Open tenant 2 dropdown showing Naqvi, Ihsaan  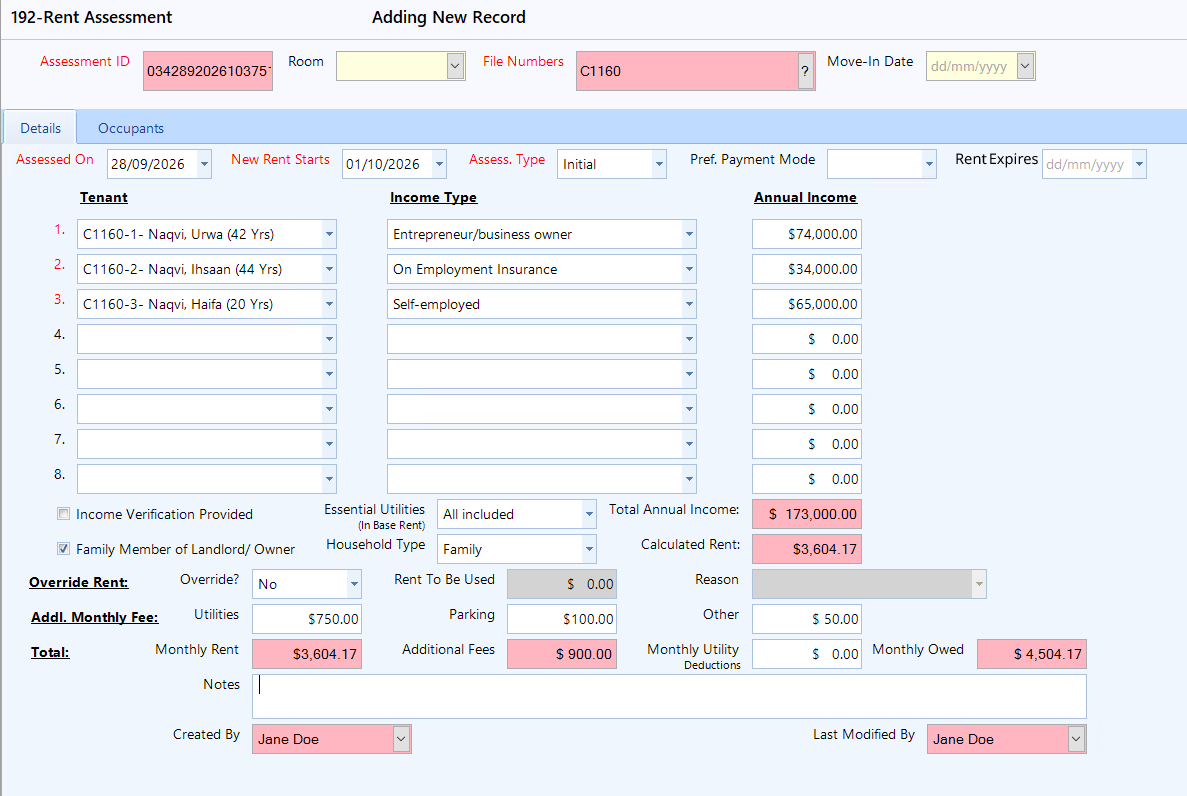coord(329,269)
